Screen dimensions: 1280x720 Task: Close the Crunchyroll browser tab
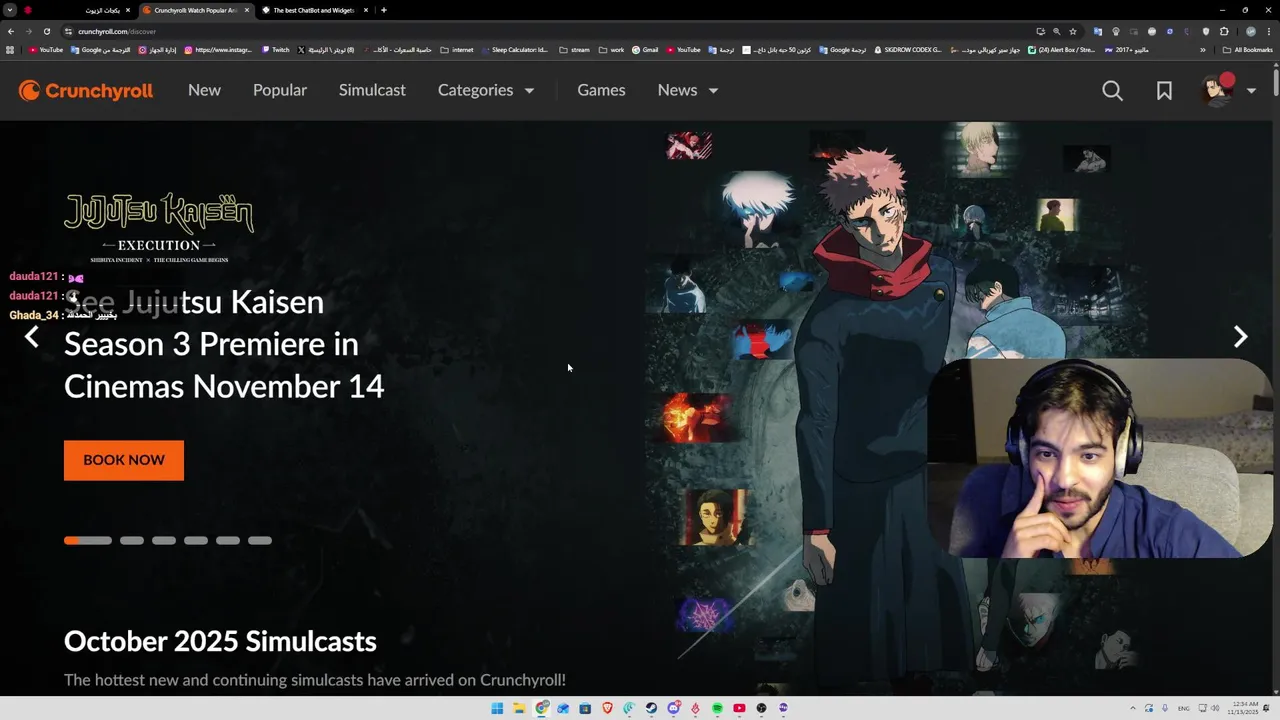click(247, 10)
